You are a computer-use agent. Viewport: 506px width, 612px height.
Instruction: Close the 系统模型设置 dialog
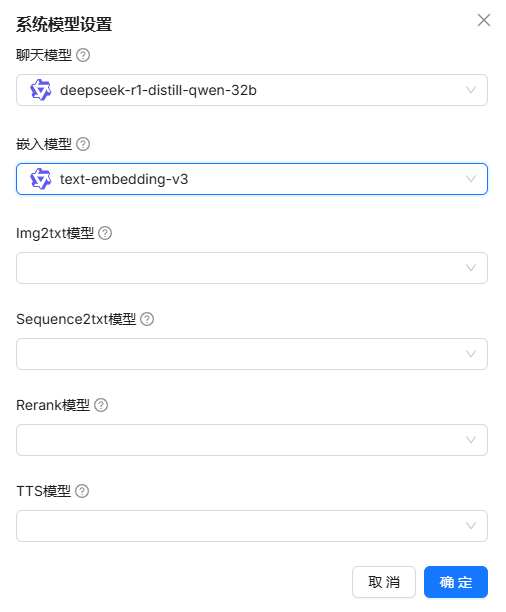pos(484,20)
